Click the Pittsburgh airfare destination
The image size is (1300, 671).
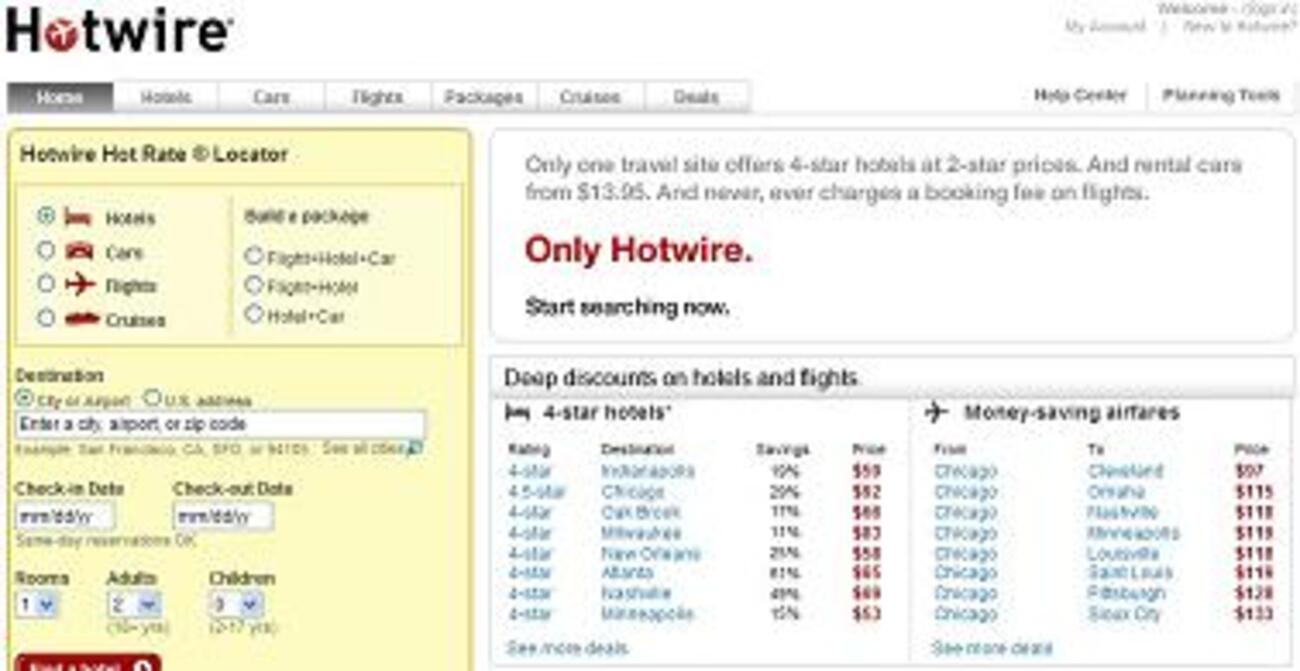point(1127,594)
